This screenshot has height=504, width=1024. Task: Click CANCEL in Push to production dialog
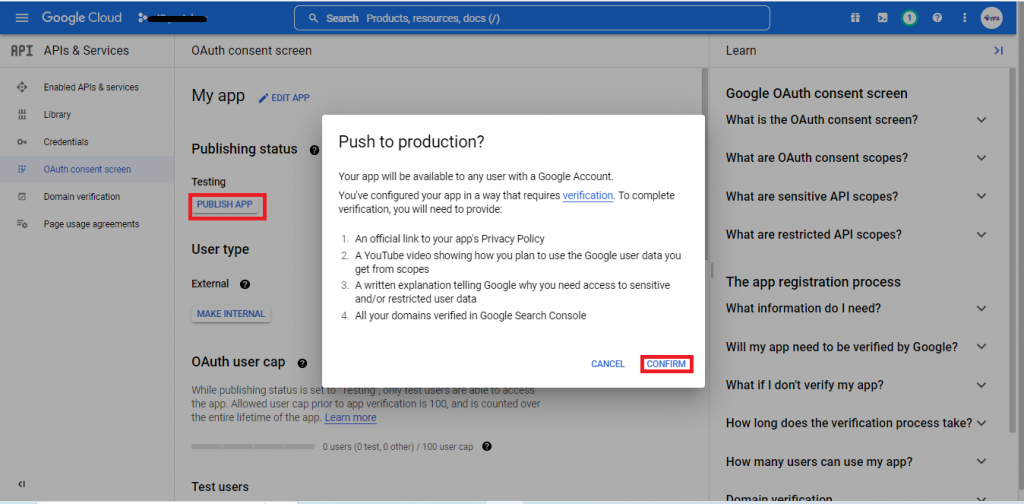(608, 364)
